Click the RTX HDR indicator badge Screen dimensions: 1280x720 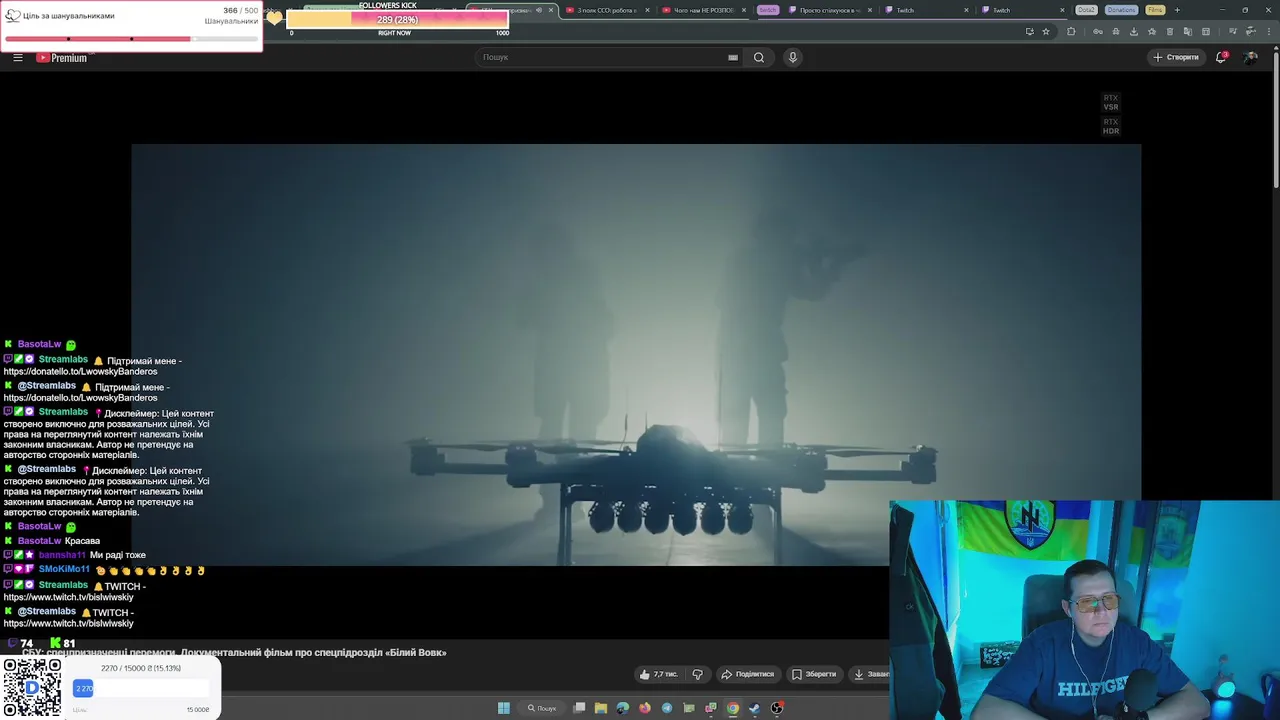click(x=1111, y=126)
